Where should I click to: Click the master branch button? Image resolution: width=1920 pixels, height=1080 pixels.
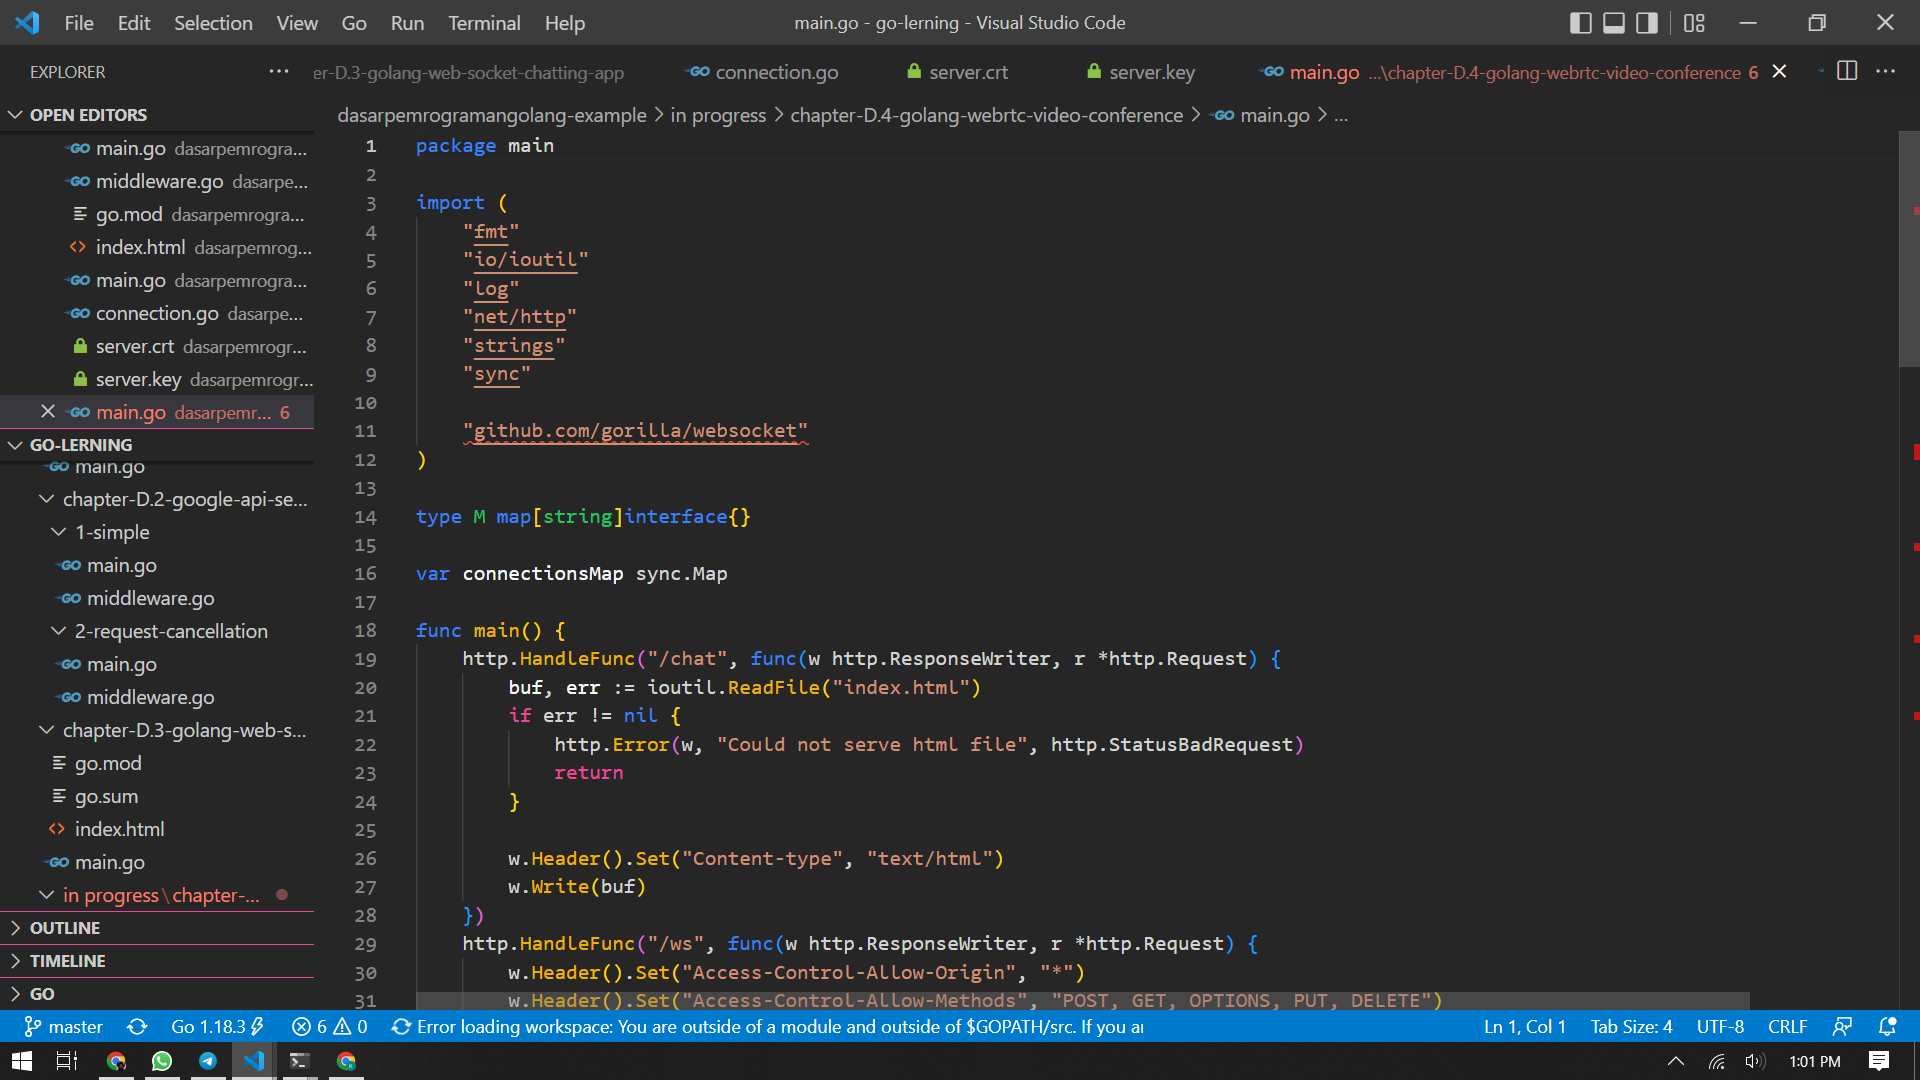64,1027
